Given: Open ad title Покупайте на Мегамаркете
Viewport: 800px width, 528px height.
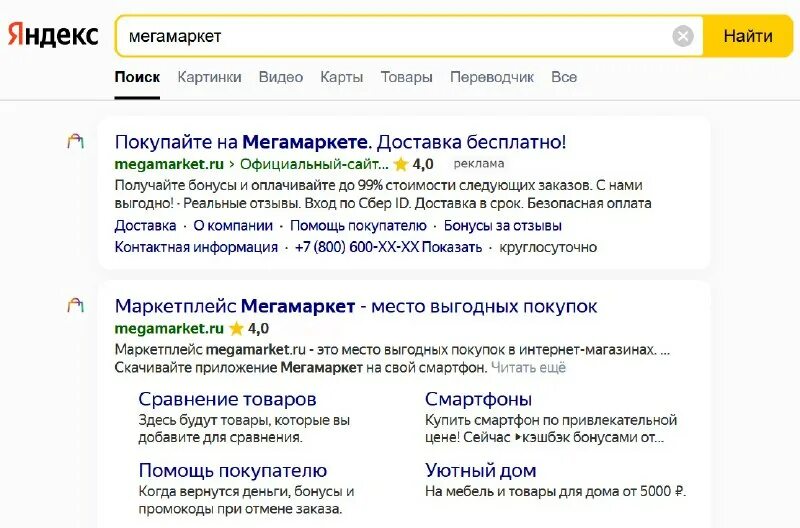Looking at the screenshot, I should tap(340, 142).
